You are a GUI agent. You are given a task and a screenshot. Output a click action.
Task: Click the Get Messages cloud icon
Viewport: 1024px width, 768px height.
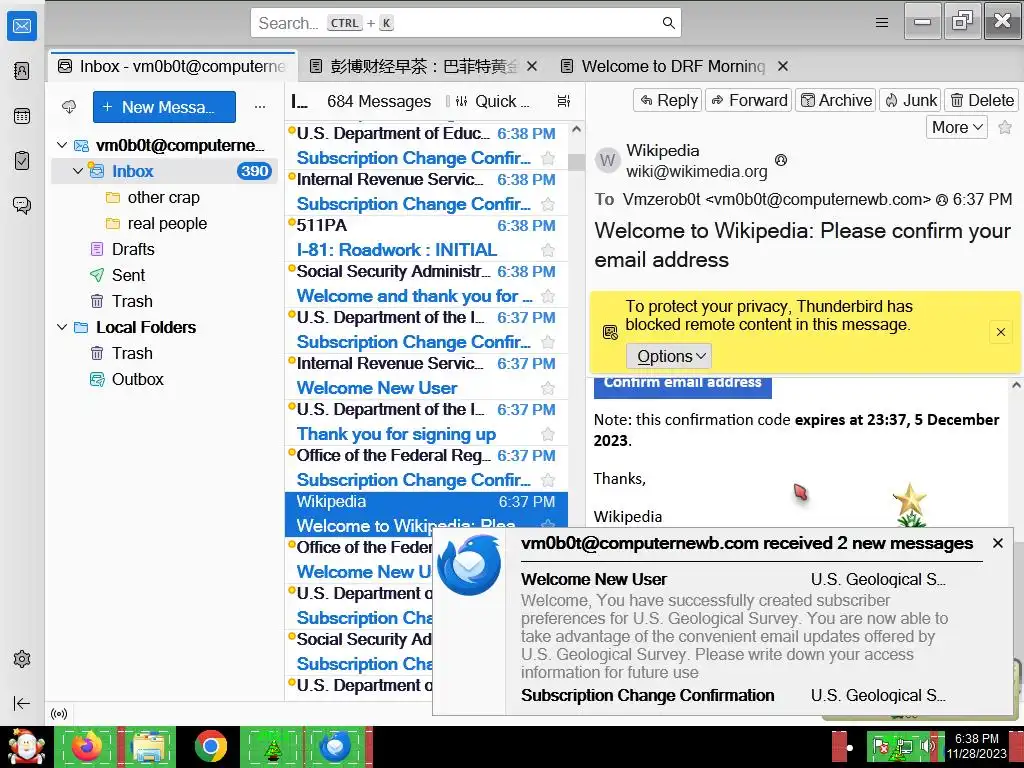tap(69, 106)
